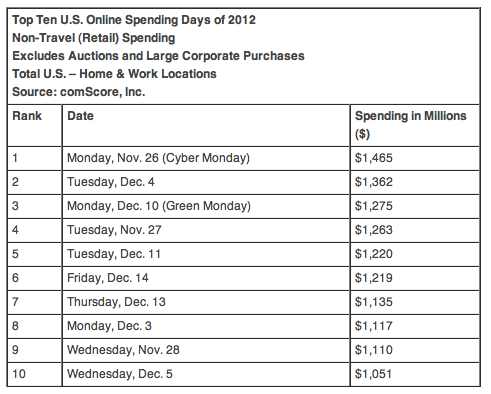The image size is (491, 394).
Task: Click the table title about 2012 spending
Action: [x=134, y=20]
